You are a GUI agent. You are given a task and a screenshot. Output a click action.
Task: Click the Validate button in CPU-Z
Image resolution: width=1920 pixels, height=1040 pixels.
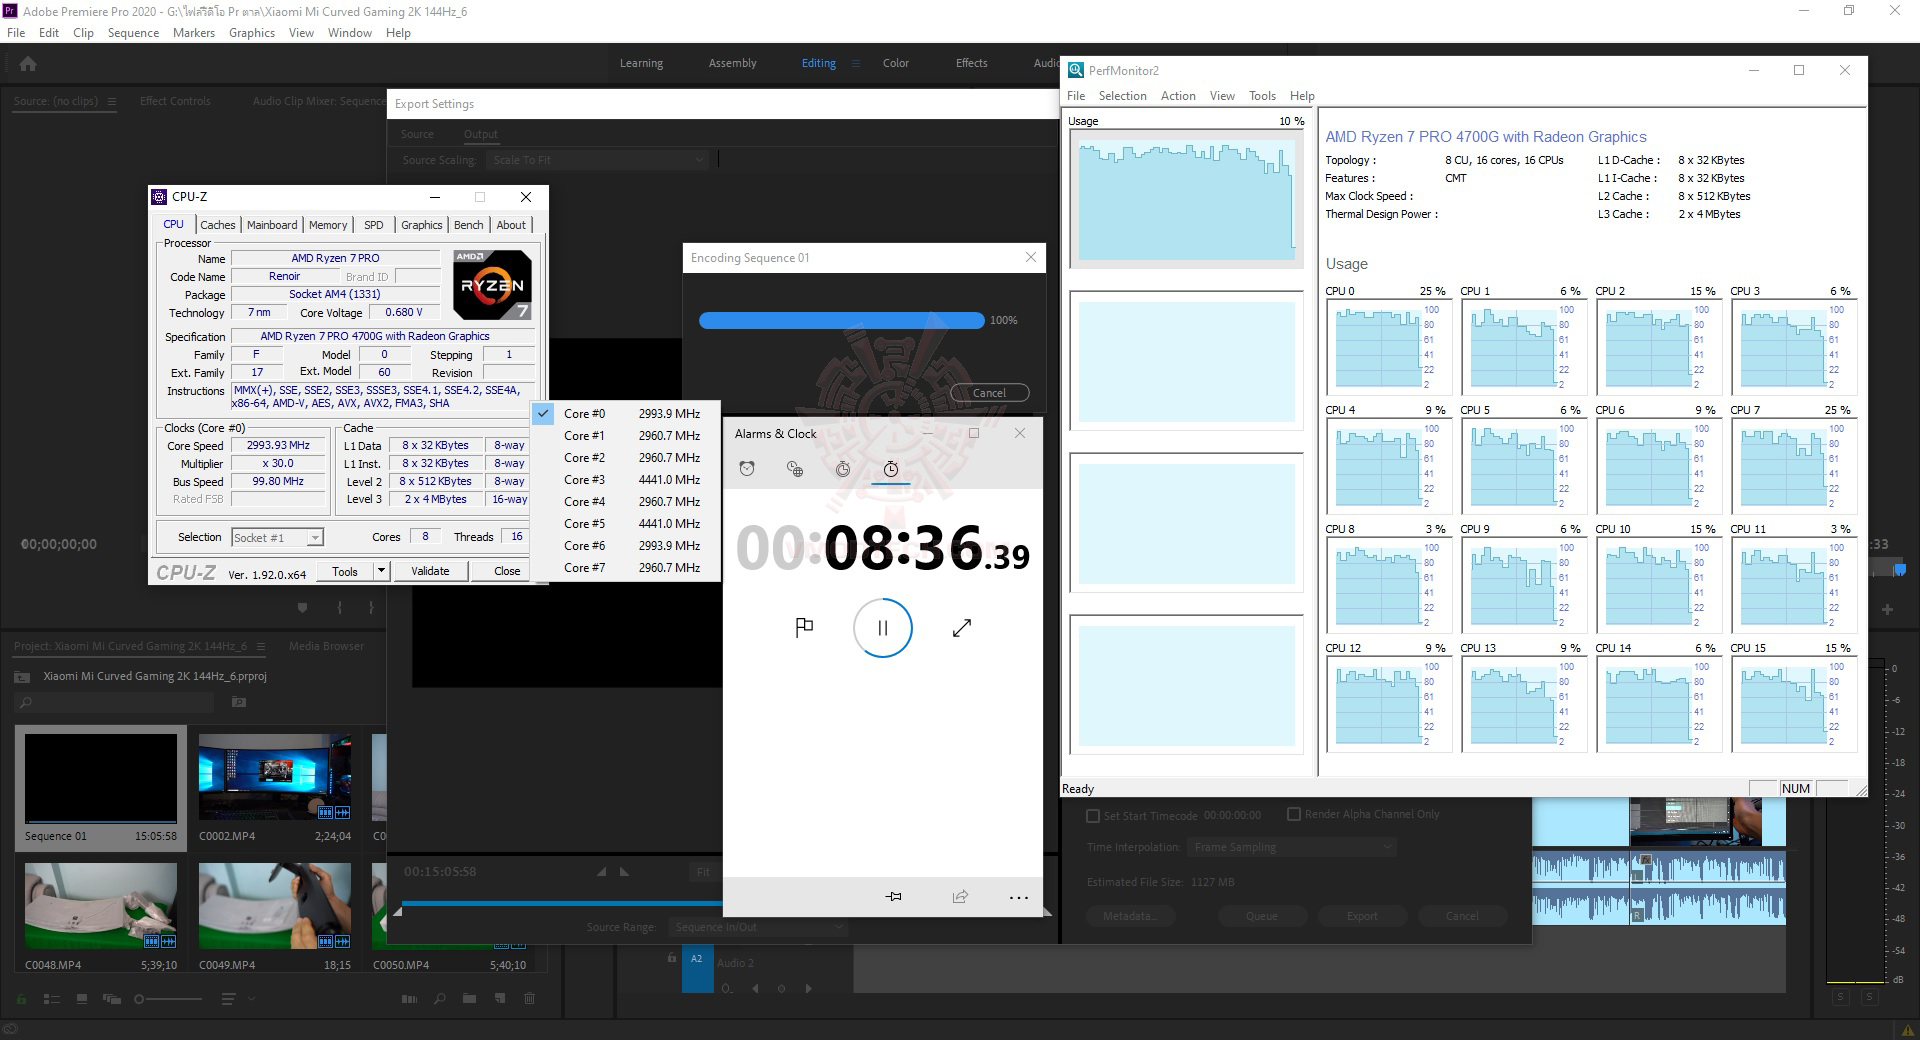[430, 571]
